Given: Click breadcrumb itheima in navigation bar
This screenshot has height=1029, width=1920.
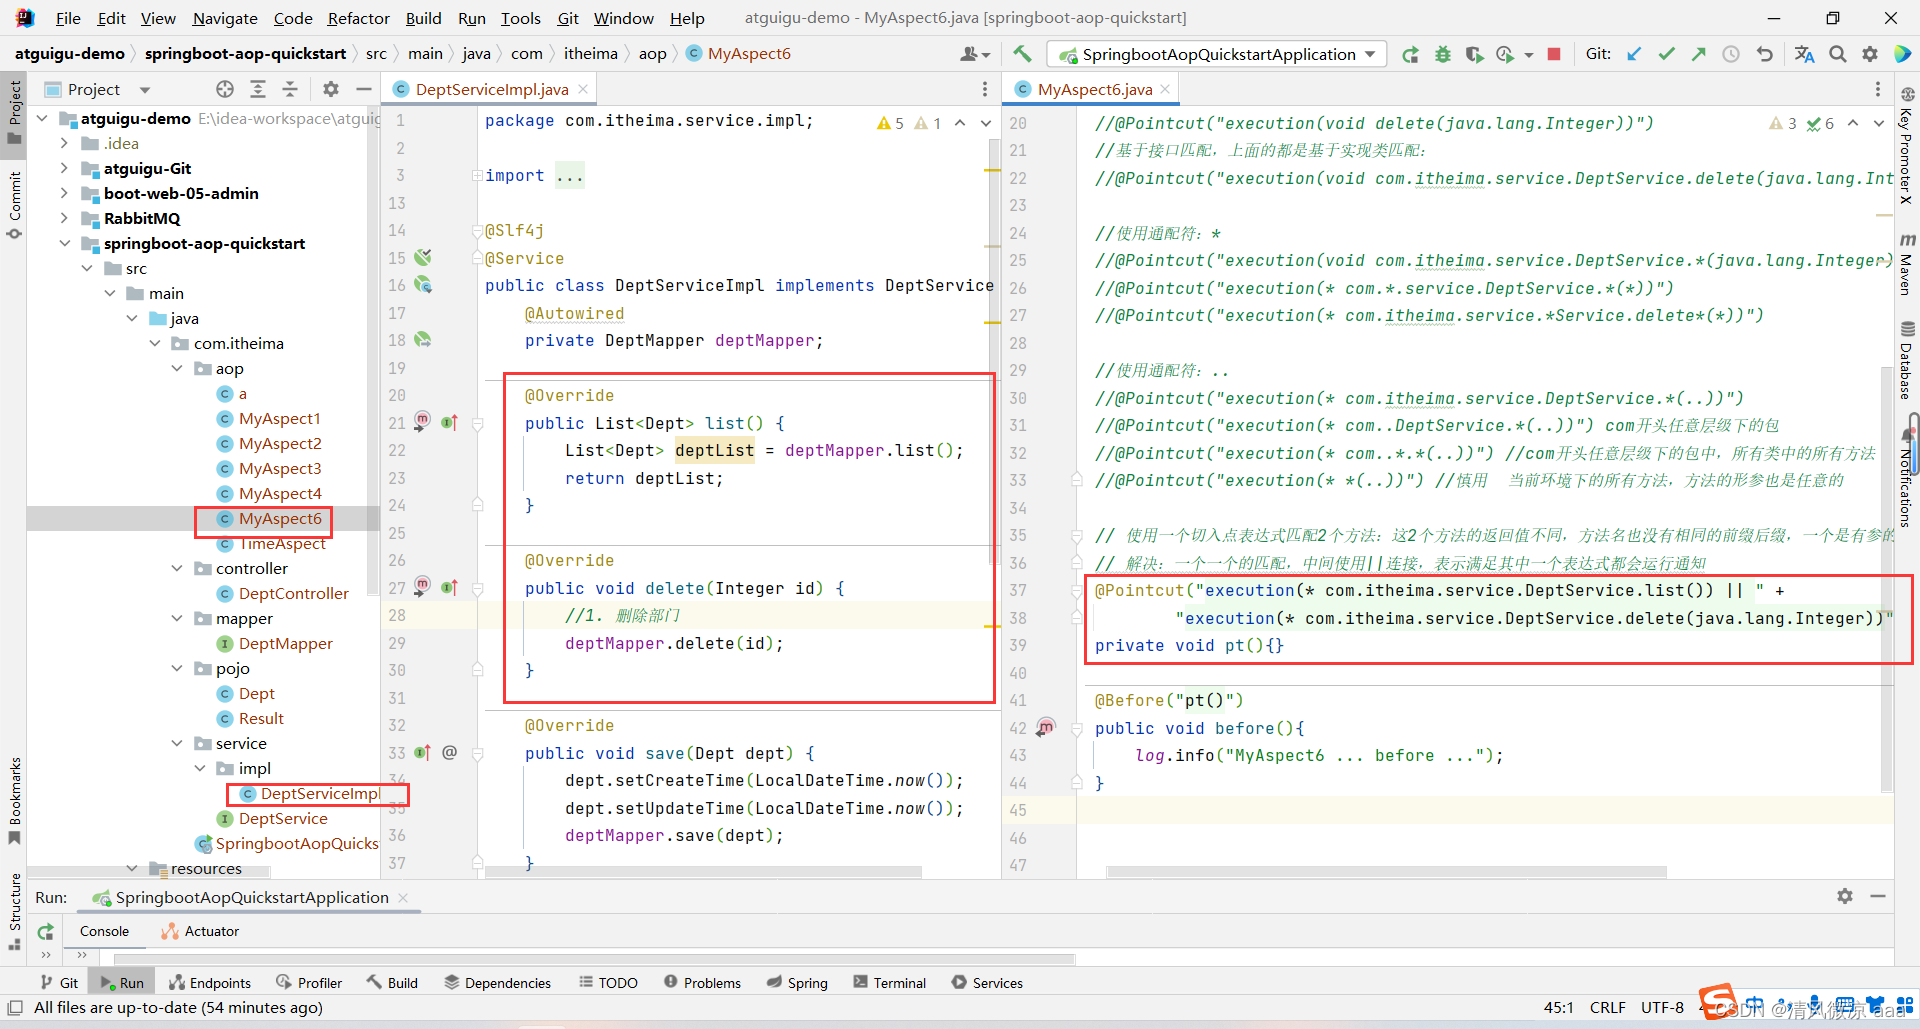Looking at the screenshot, I should (590, 54).
